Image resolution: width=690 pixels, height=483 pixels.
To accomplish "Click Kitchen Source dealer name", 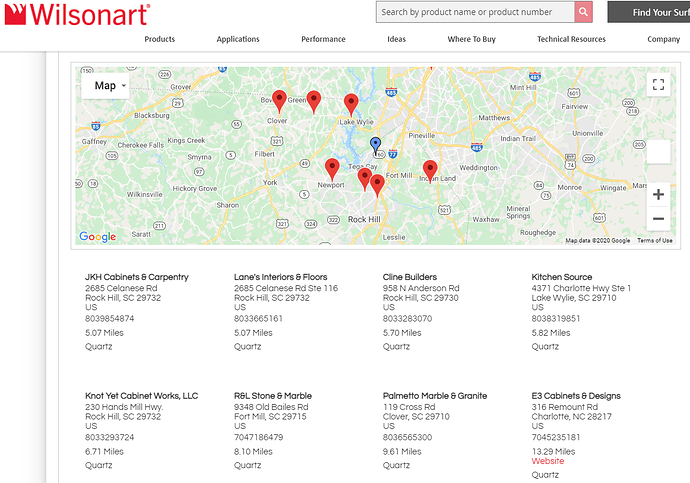I will [x=562, y=277].
